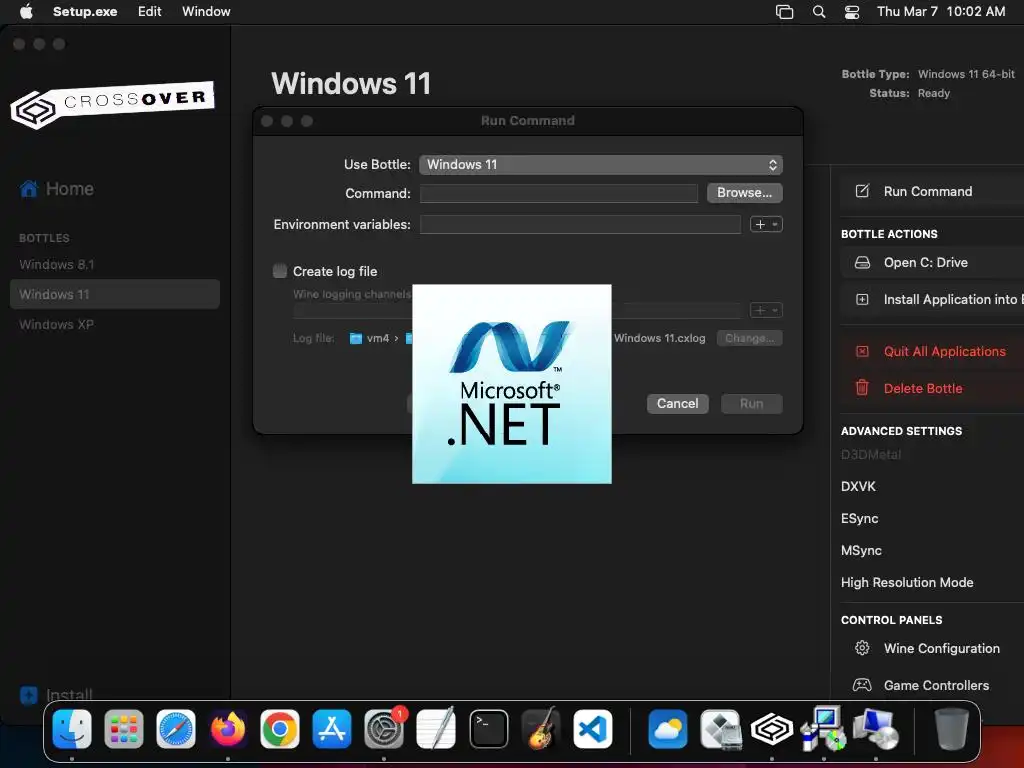1024x768 pixels.
Task: Open App Store from the Dock
Action: tap(332, 729)
